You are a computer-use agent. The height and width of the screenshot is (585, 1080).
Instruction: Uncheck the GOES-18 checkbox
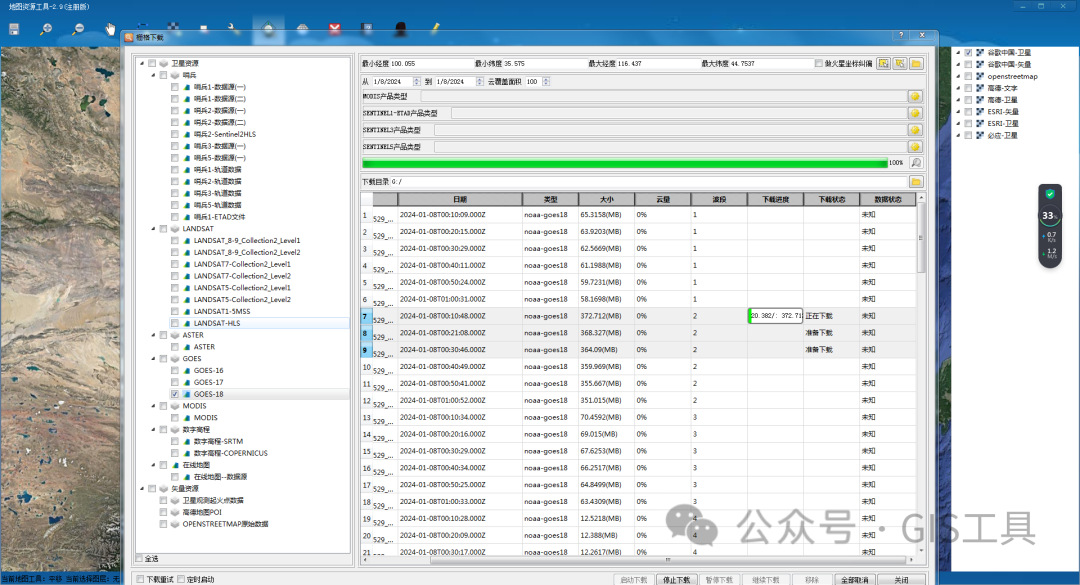click(x=175, y=394)
